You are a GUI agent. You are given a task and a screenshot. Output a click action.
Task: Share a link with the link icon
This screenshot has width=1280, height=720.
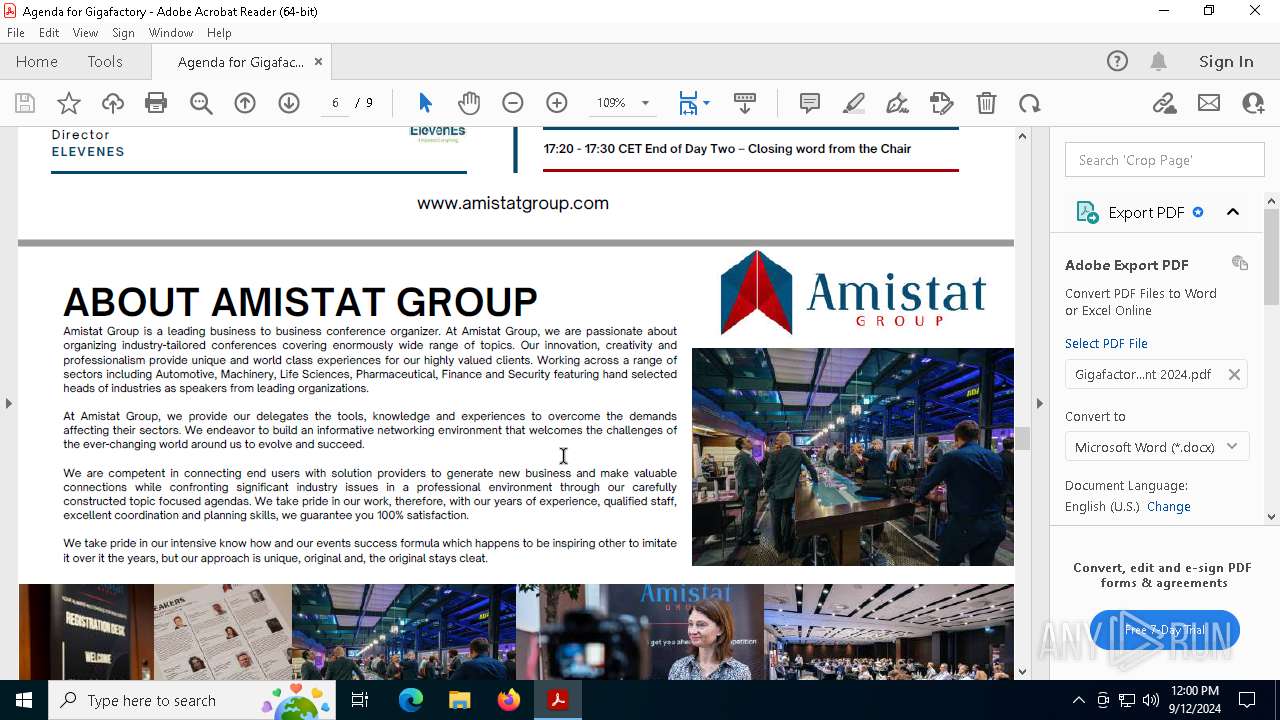point(1165,103)
